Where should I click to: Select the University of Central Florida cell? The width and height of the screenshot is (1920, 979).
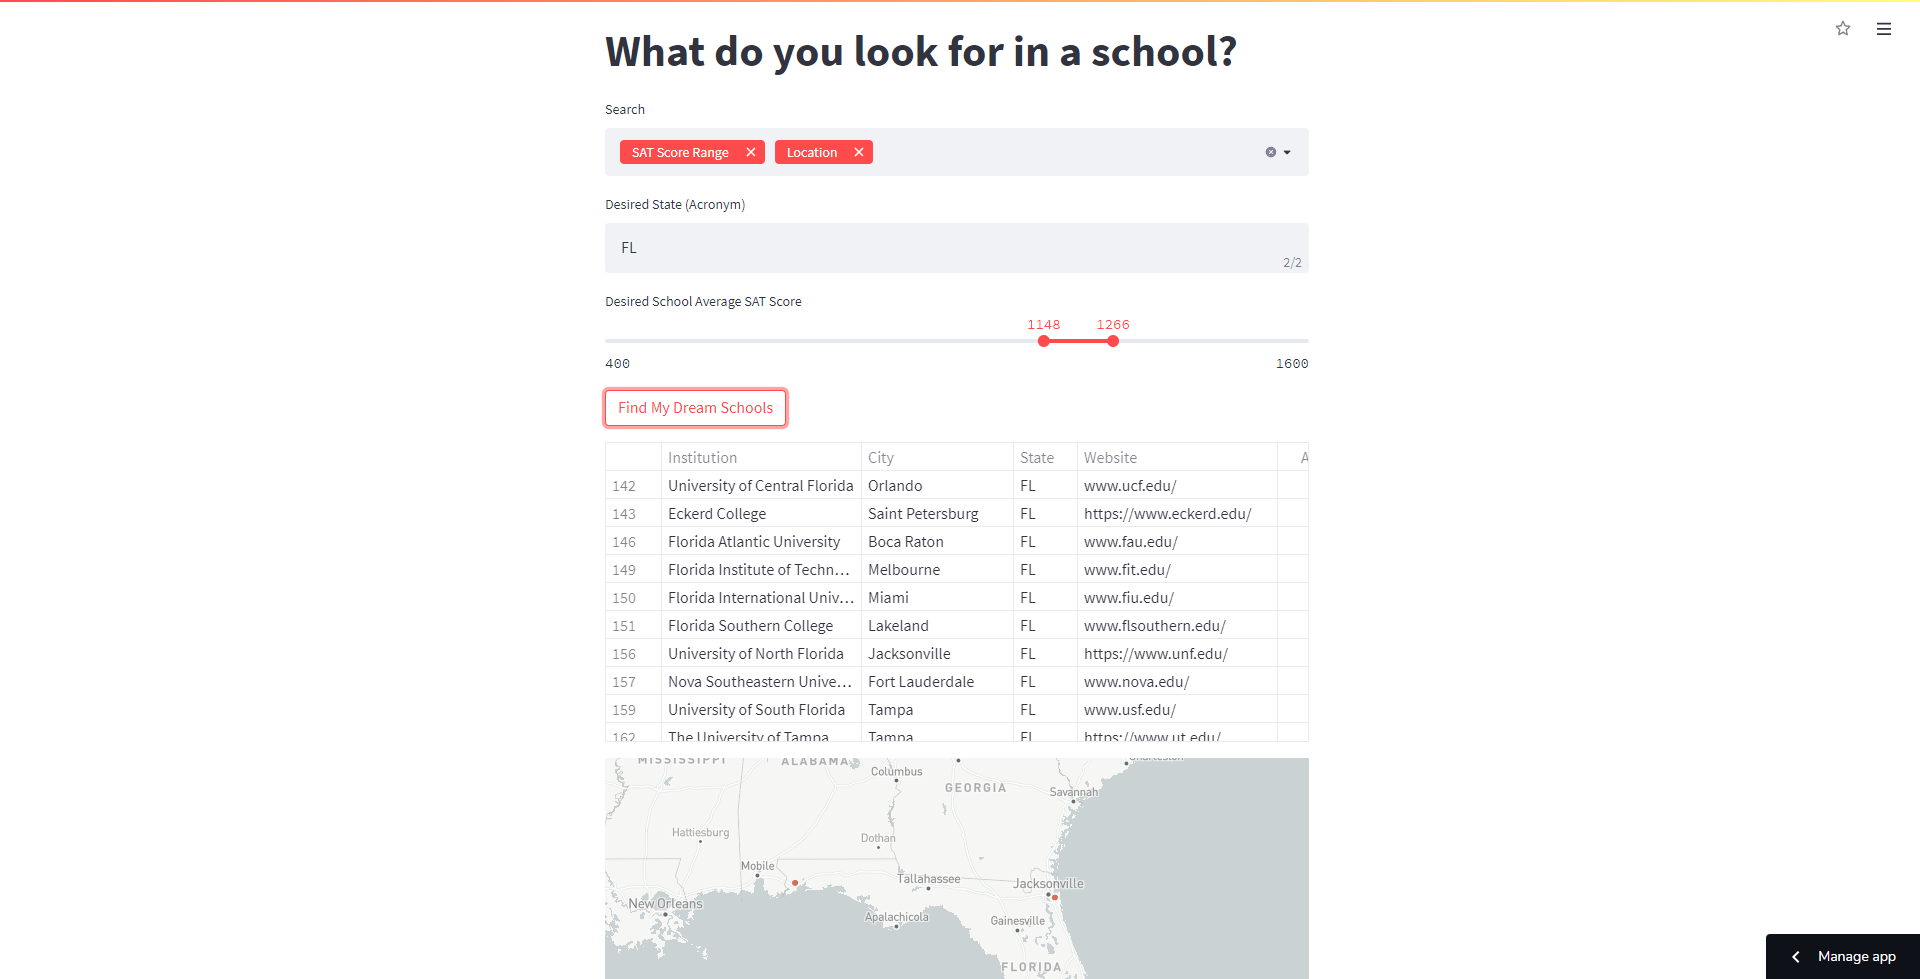[x=761, y=485]
